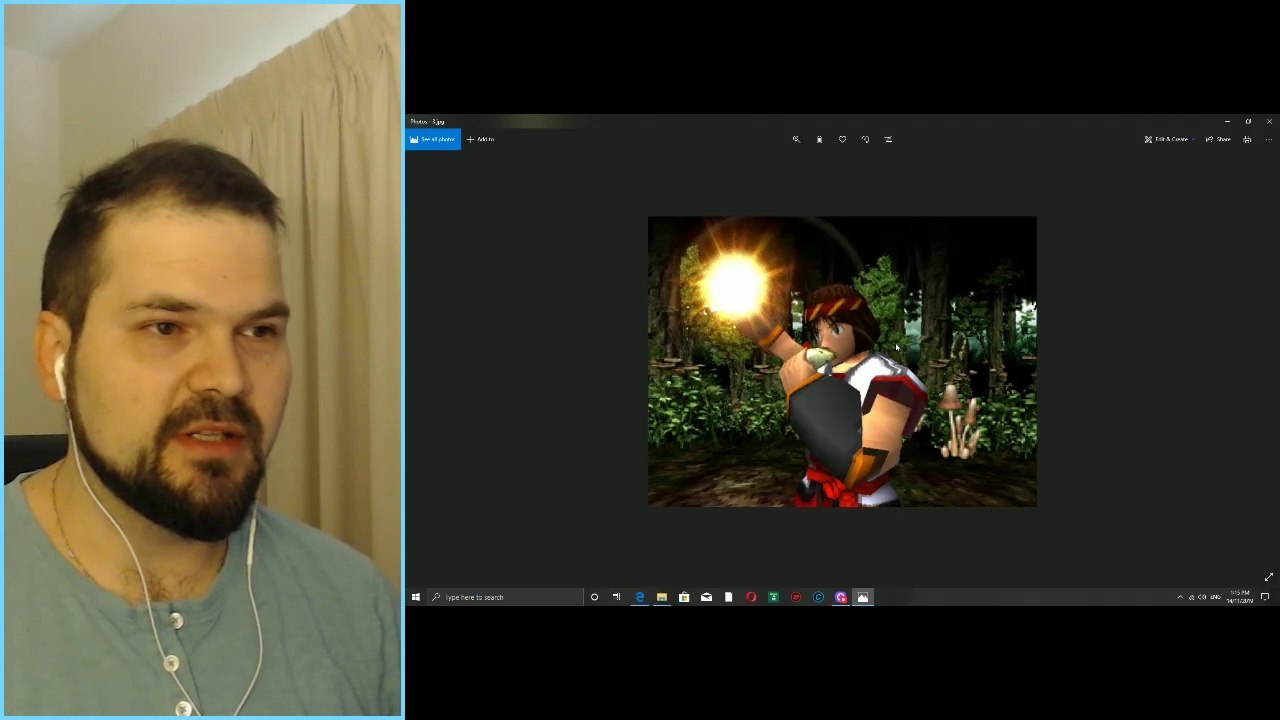Rotate the photo using the rotate icon
1280x720 pixels.
pos(865,140)
